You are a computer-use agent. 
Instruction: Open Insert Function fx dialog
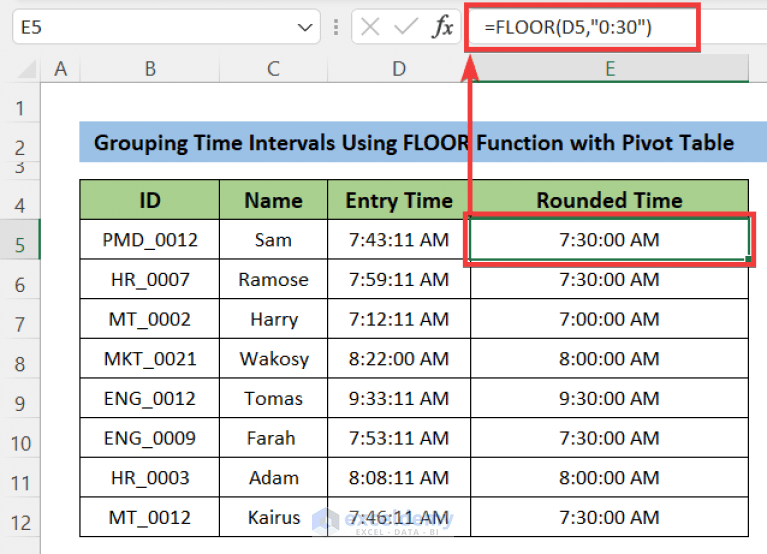click(x=443, y=27)
